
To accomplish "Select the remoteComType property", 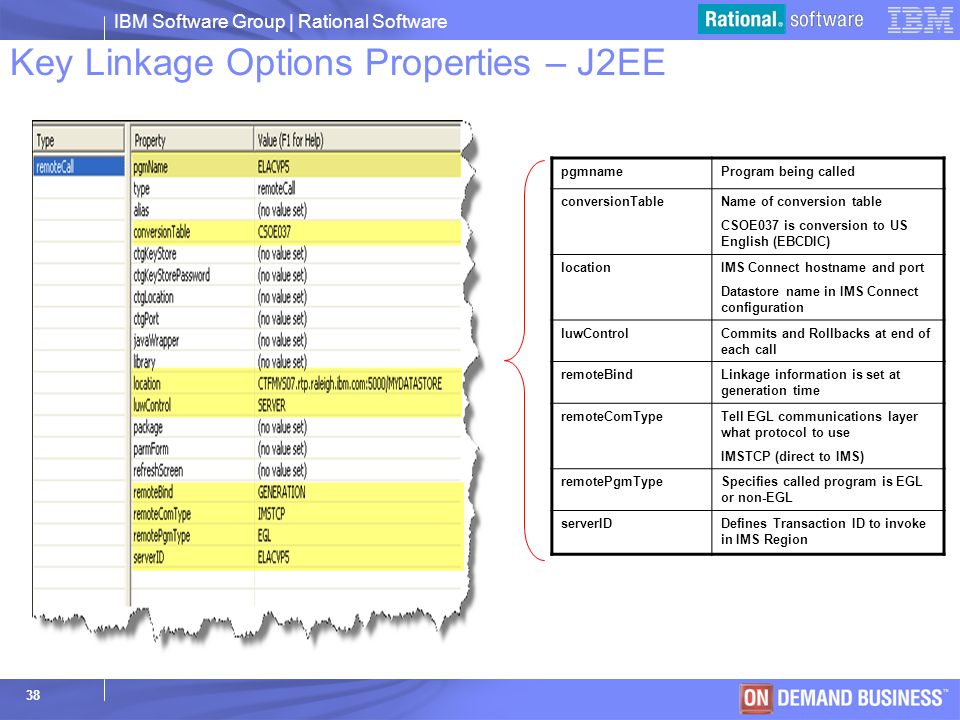I will [x=162, y=514].
